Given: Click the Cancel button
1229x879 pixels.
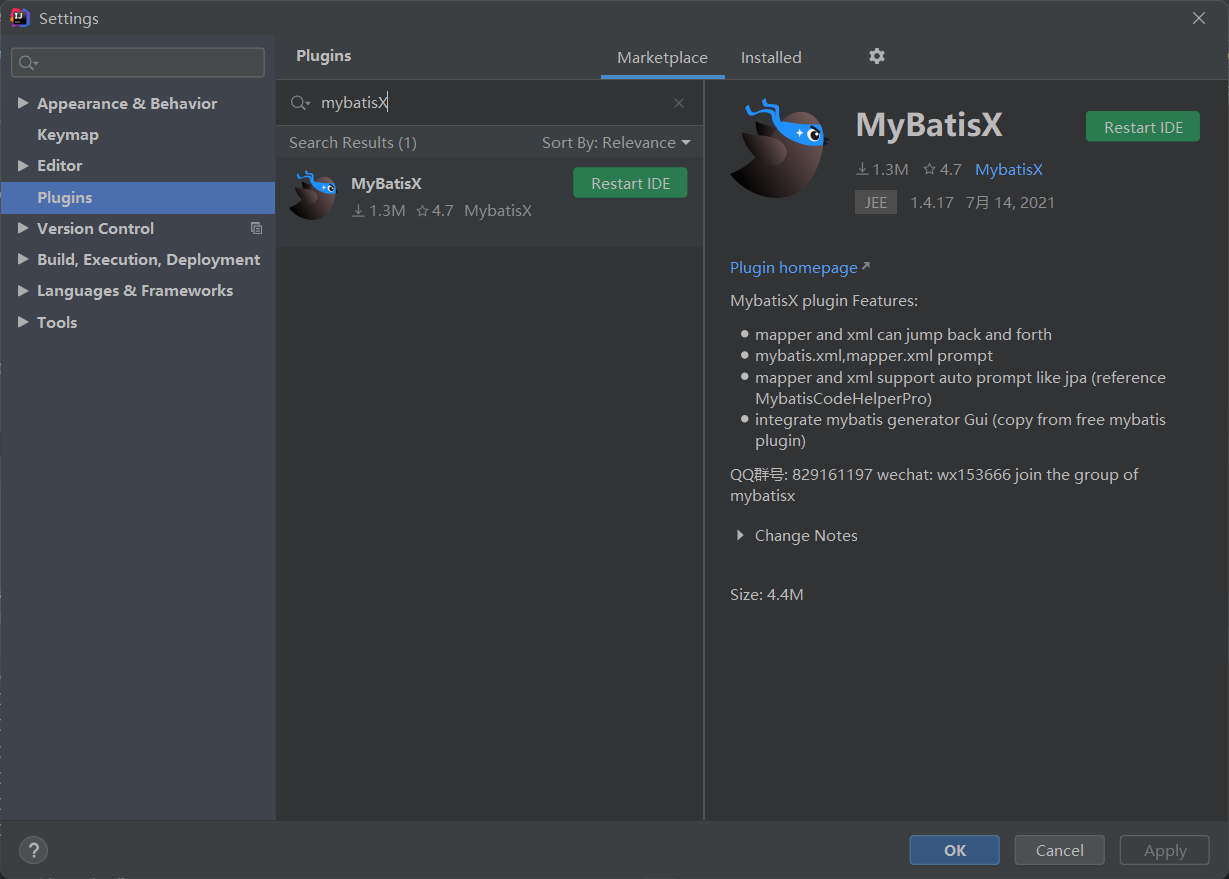Looking at the screenshot, I should pos(1060,850).
